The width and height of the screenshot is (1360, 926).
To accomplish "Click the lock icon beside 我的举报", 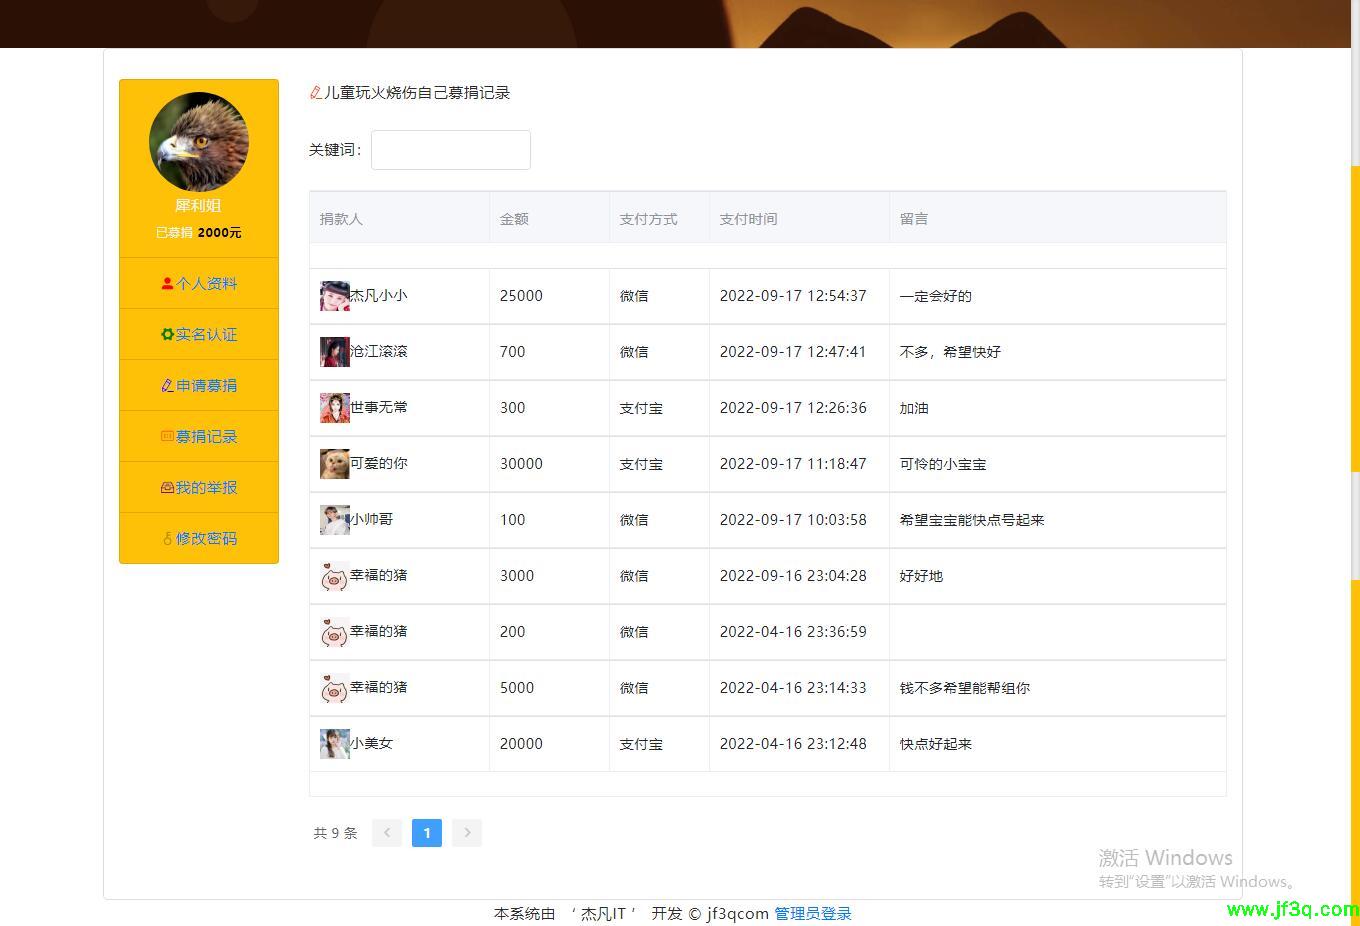I will (x=167, y=487).
